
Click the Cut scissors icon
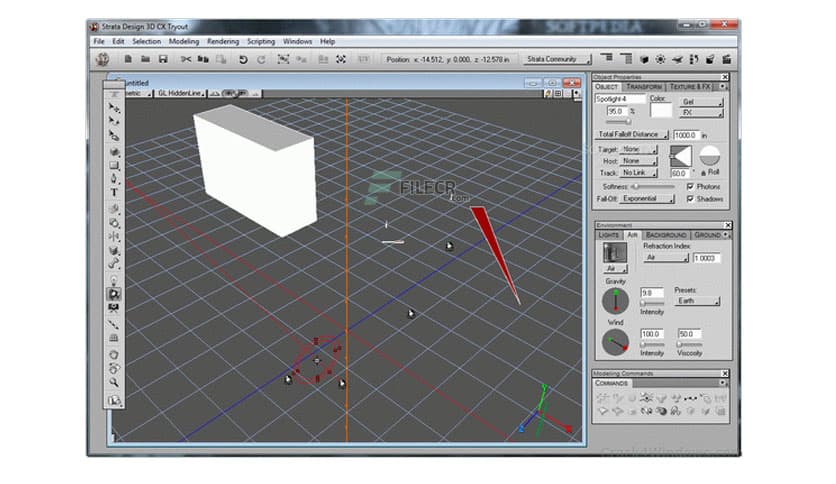(x=186, y=59)
